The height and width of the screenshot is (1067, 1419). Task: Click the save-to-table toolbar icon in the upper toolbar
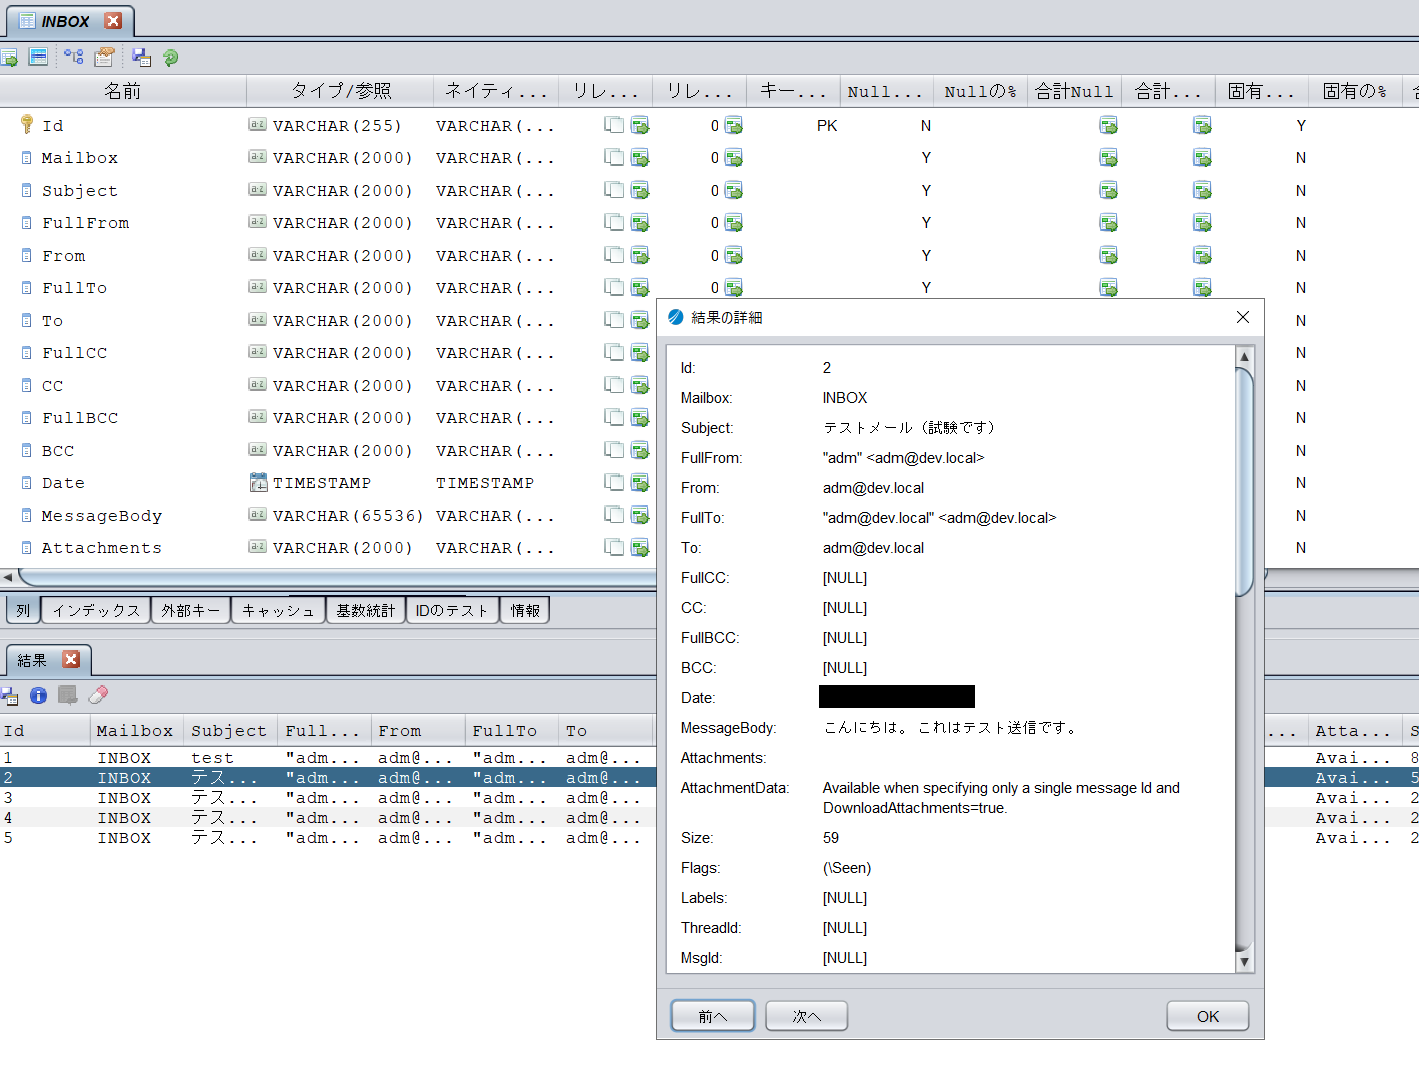141,57
